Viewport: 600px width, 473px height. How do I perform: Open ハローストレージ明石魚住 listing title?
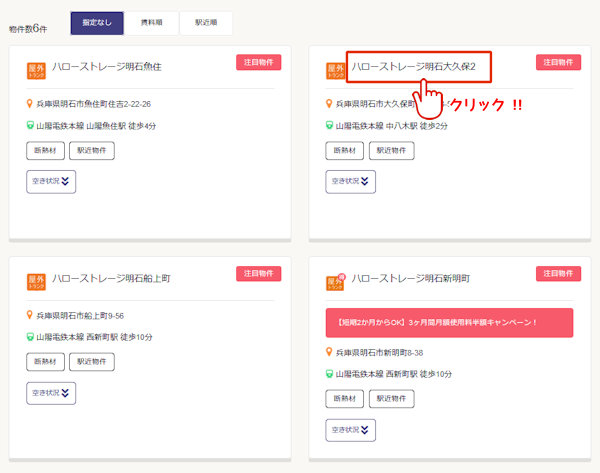(x=107, y=67)
